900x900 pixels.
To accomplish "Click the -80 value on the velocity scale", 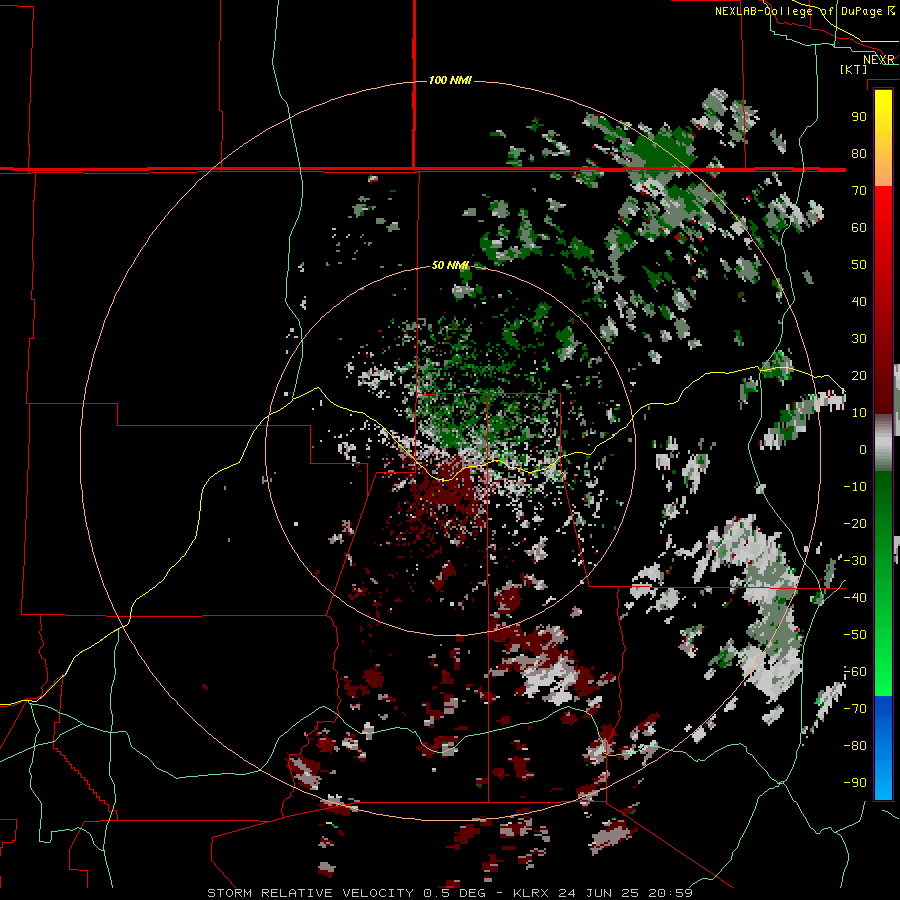I will tap(855, 746).
